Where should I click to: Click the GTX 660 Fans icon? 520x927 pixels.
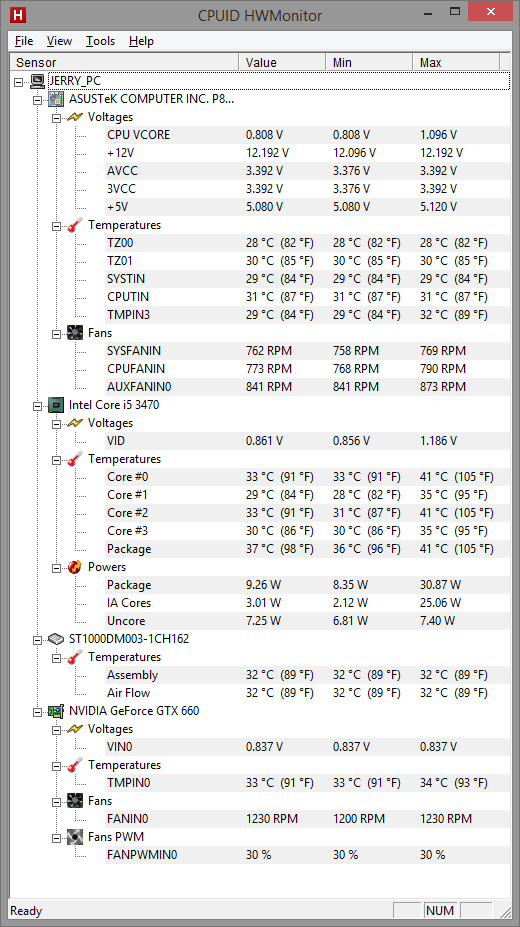coord(75,801)
